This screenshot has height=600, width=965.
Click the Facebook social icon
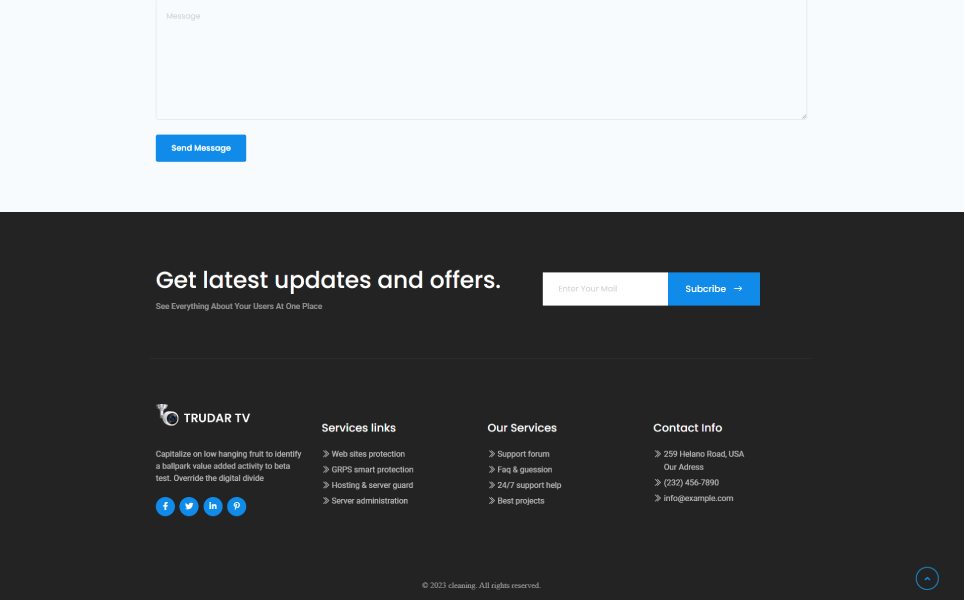pos(165,507)
